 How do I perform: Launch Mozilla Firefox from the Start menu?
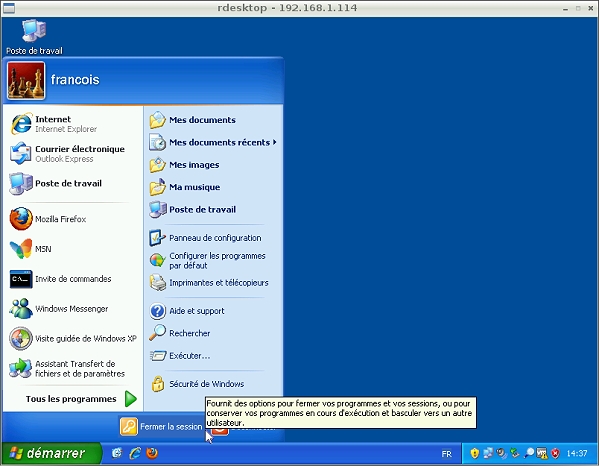click(x=72, y=219)
